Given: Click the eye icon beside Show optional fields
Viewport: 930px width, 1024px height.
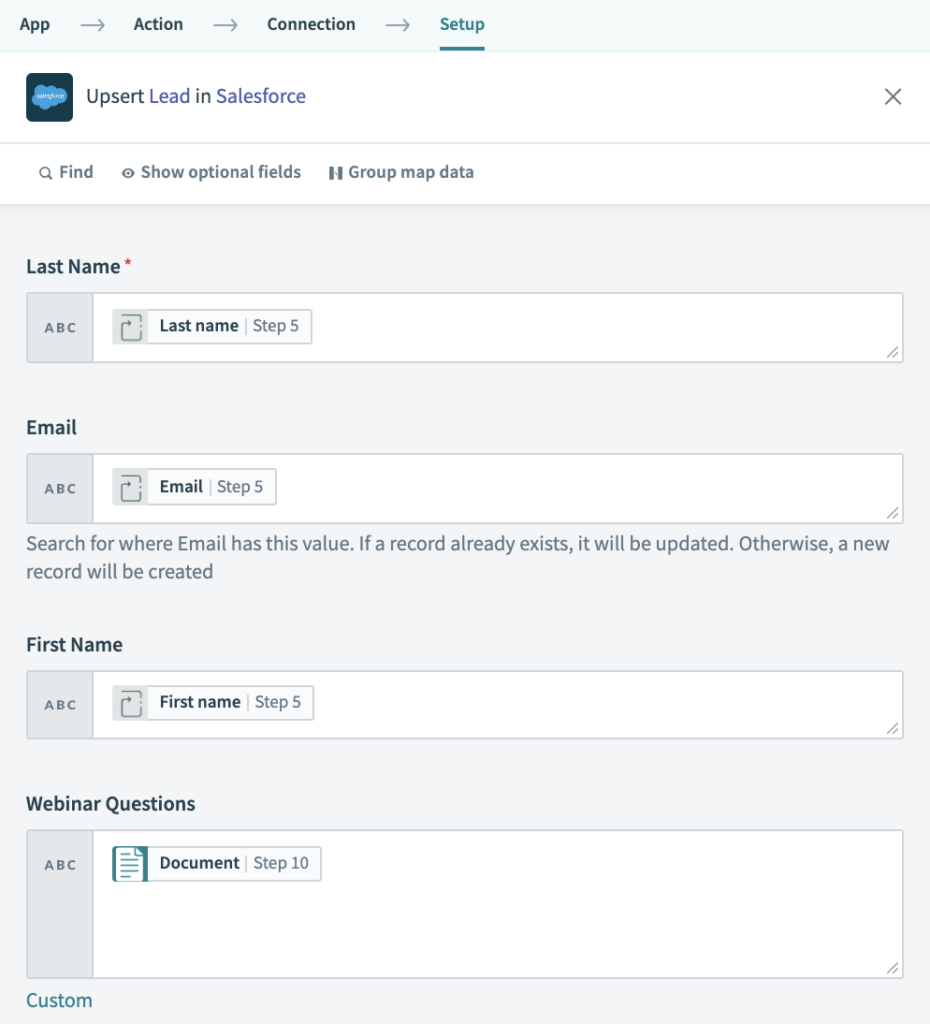Looking at the screenshot, I should click(128, 172).
